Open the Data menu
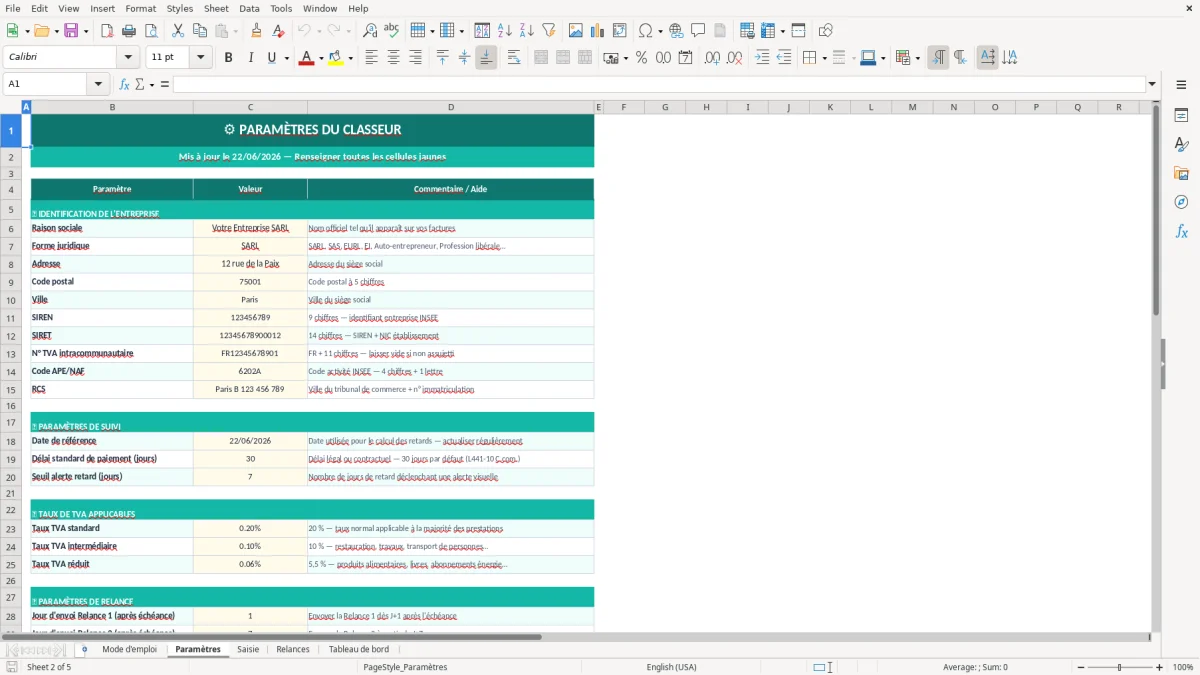This screenshot has width=1200, height=675. (x=249, y=8)
